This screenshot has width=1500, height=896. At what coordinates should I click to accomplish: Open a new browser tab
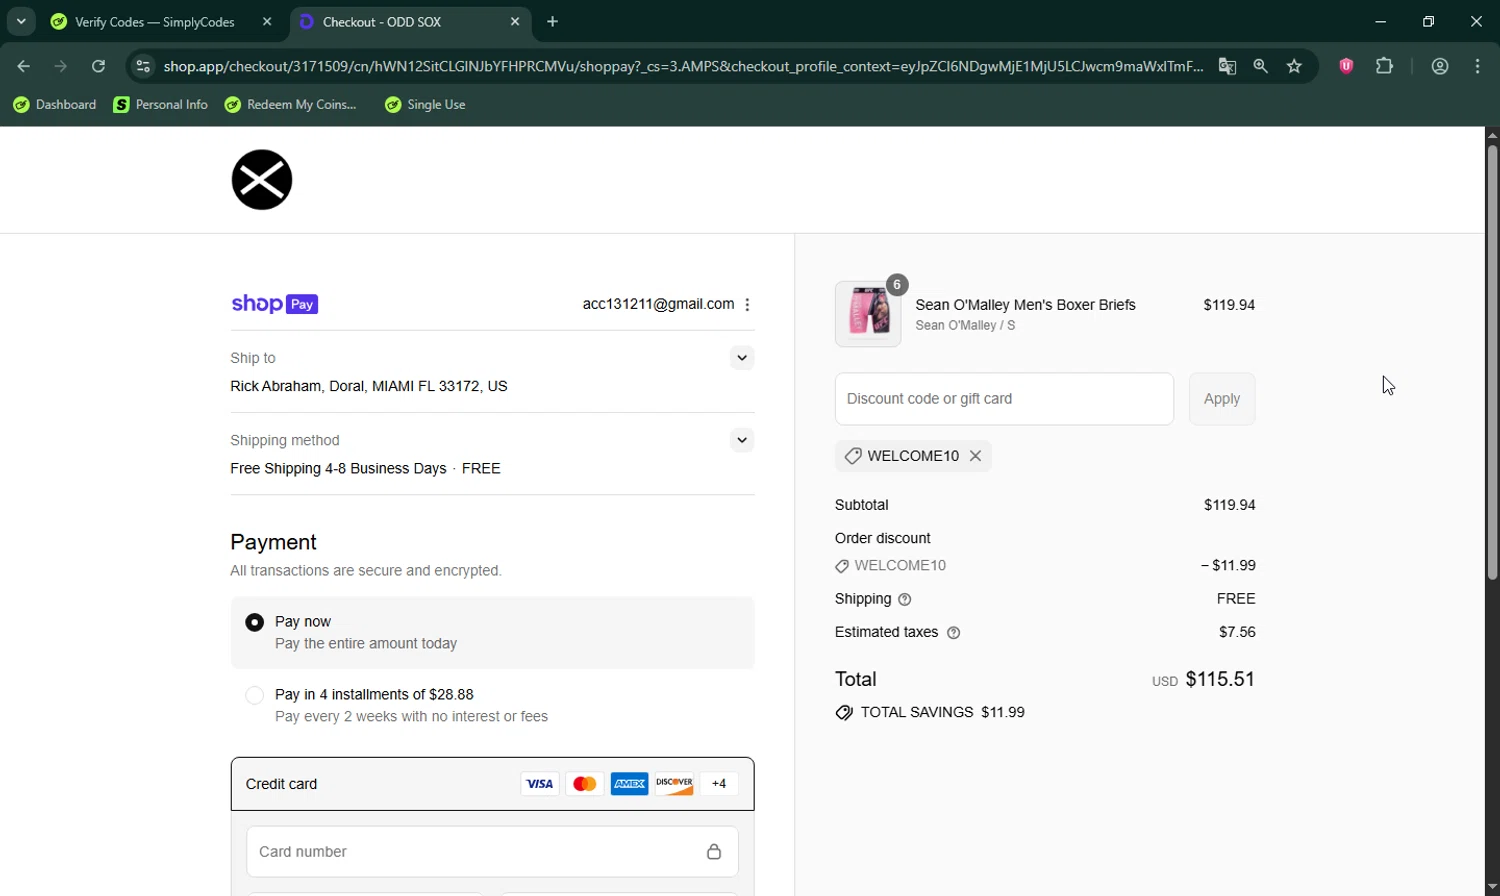[553, 22]
